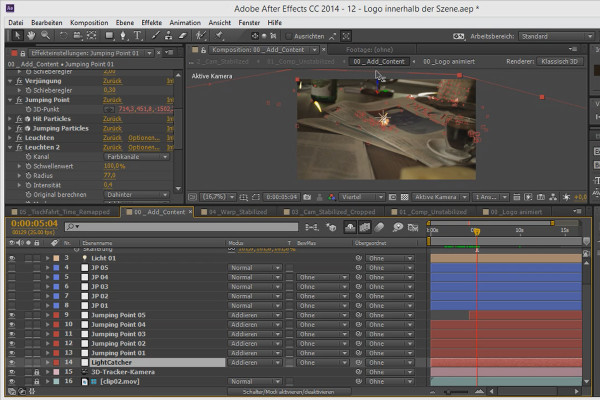Switch to 04_Warp_Stabilized timeline tab
This screenshot has height=400, width=600.
click(237, 212)
